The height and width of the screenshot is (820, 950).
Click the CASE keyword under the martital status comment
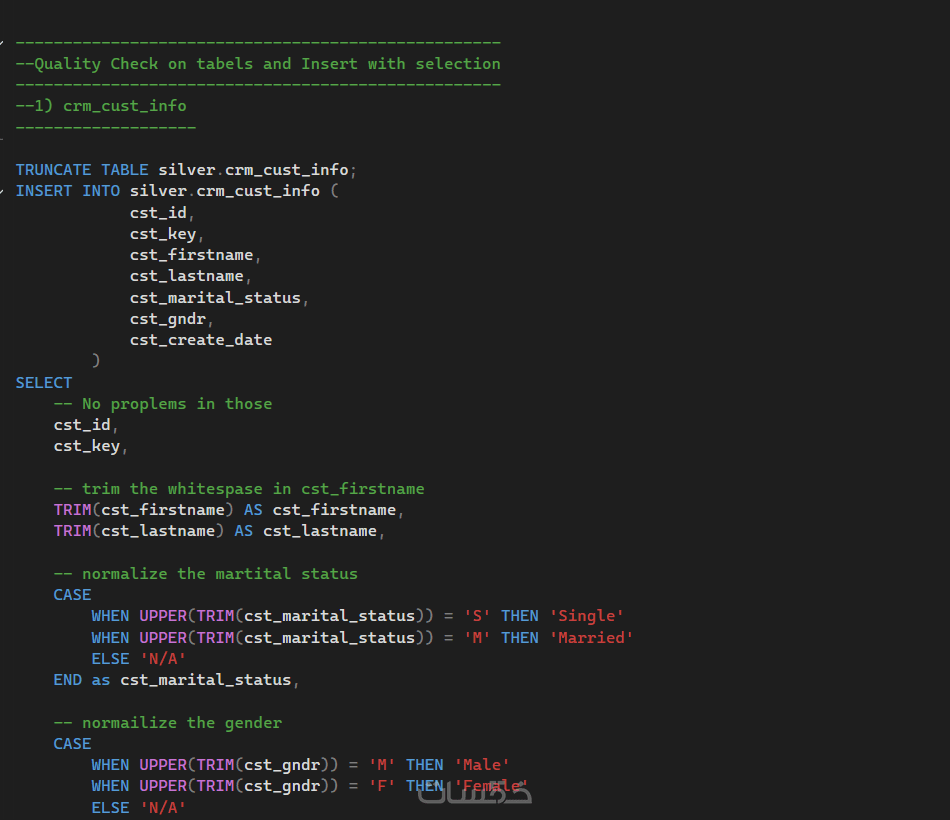pyautogui.click(x=72, y=595)
